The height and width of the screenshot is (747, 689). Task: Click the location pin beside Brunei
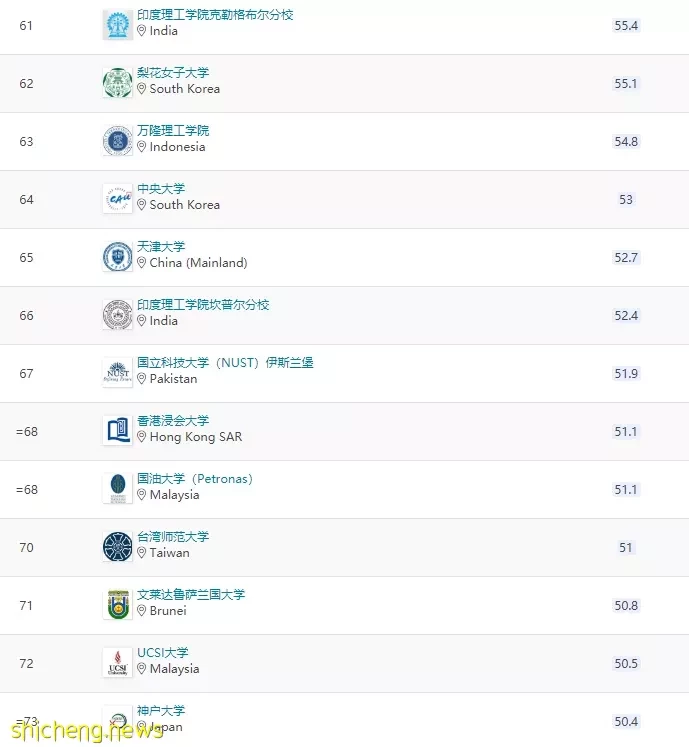[x=142, y=611]
